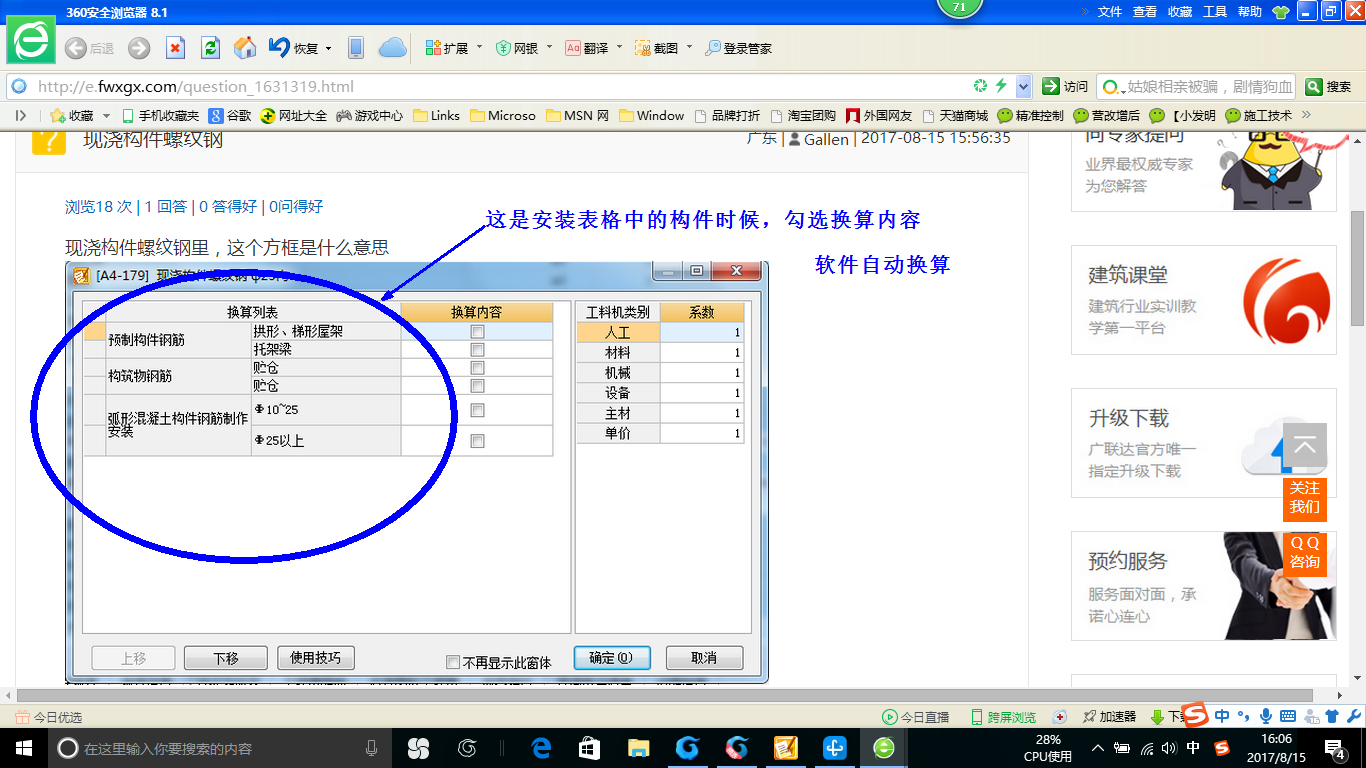1366x768 pixels.
Task: Open the mobile phone assistant toolbar icon
Action: tap(355, 47)
